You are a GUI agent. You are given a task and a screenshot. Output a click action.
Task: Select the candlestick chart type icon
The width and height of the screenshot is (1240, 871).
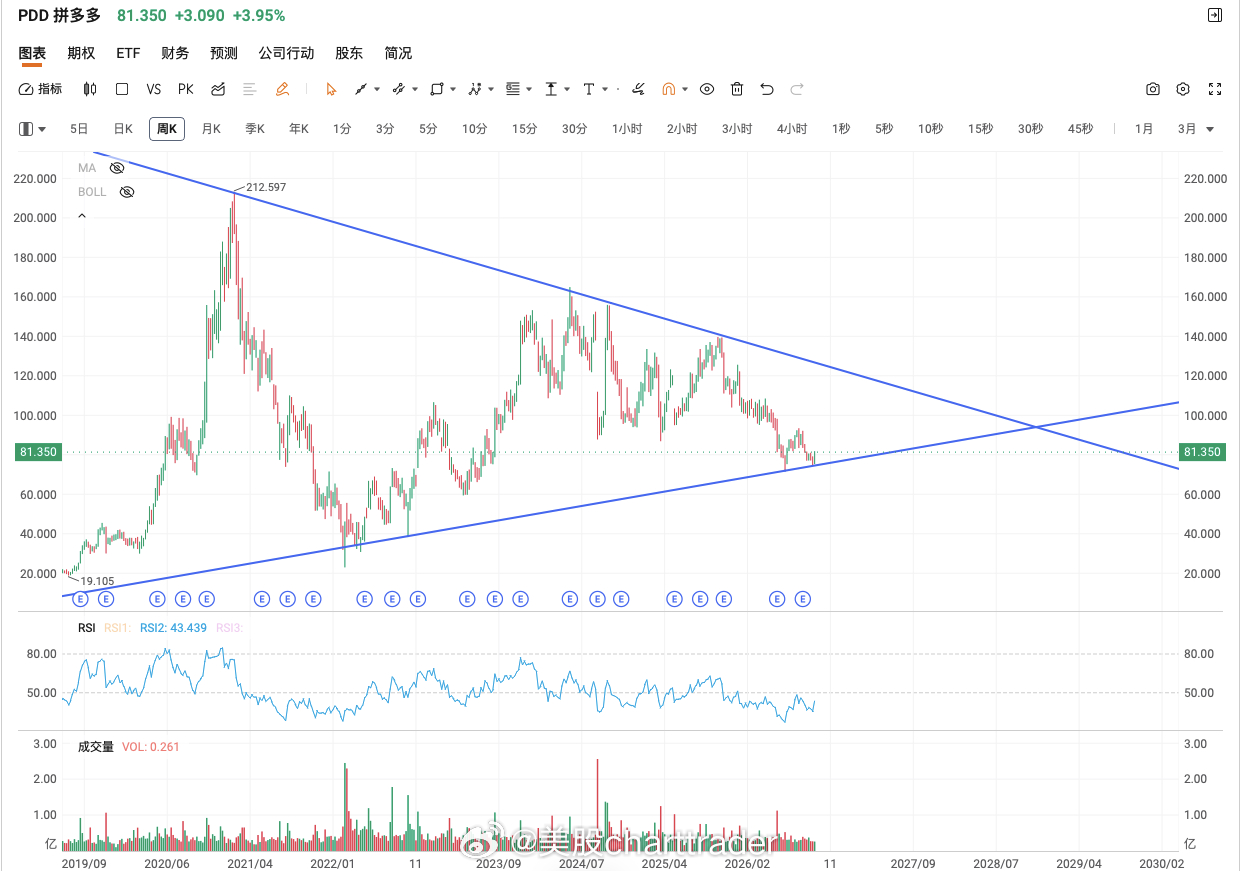(x=90, y=89)
